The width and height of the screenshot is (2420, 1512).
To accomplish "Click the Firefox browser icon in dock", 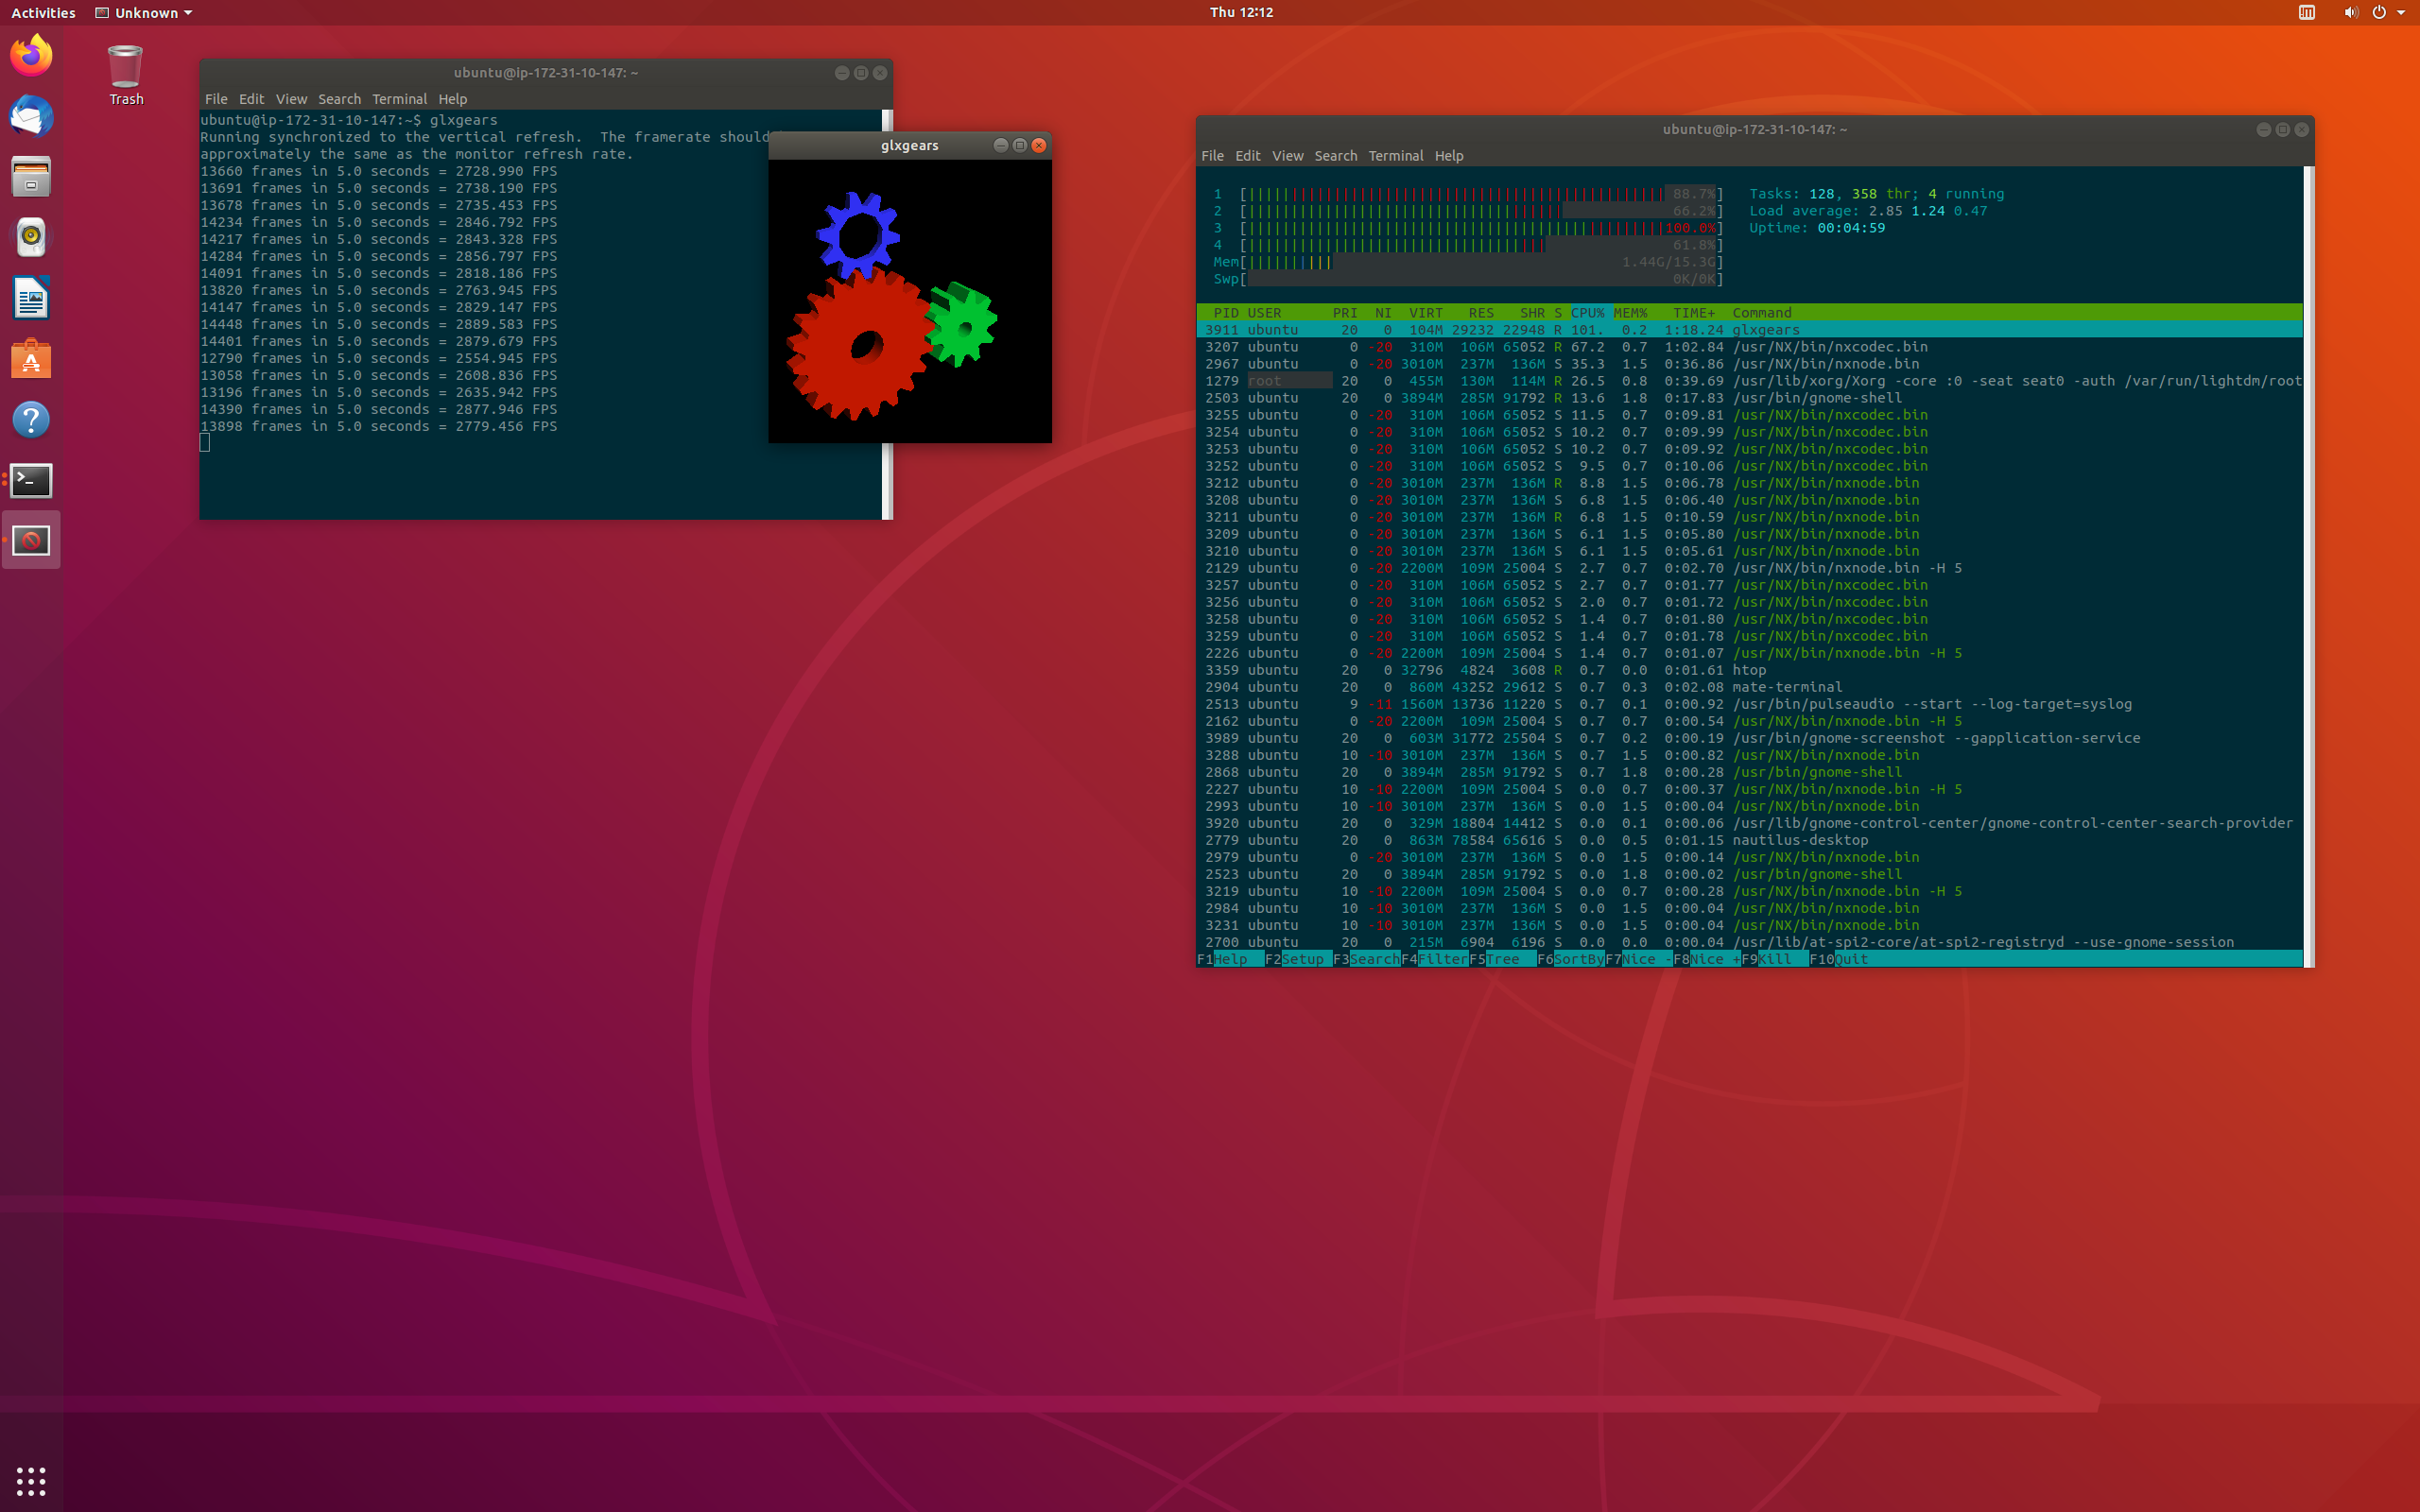I will tap(31, 56).
